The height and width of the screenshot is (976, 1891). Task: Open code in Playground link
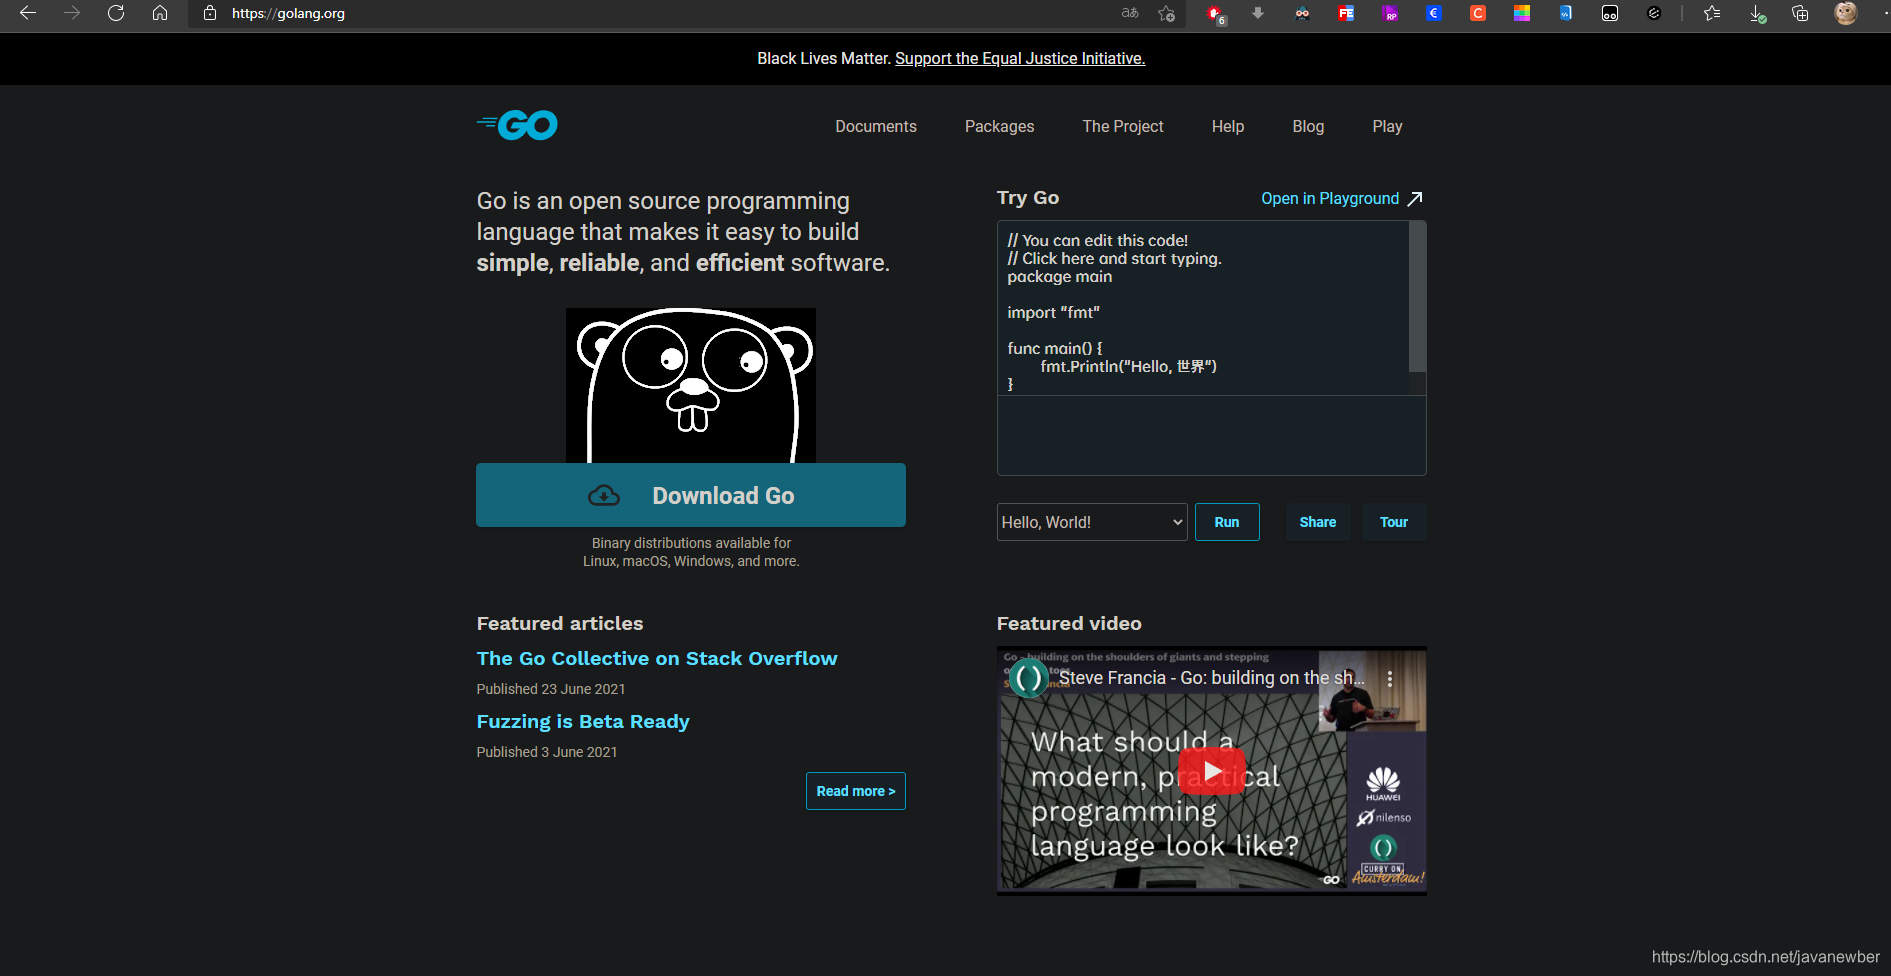coord(1330,198)
